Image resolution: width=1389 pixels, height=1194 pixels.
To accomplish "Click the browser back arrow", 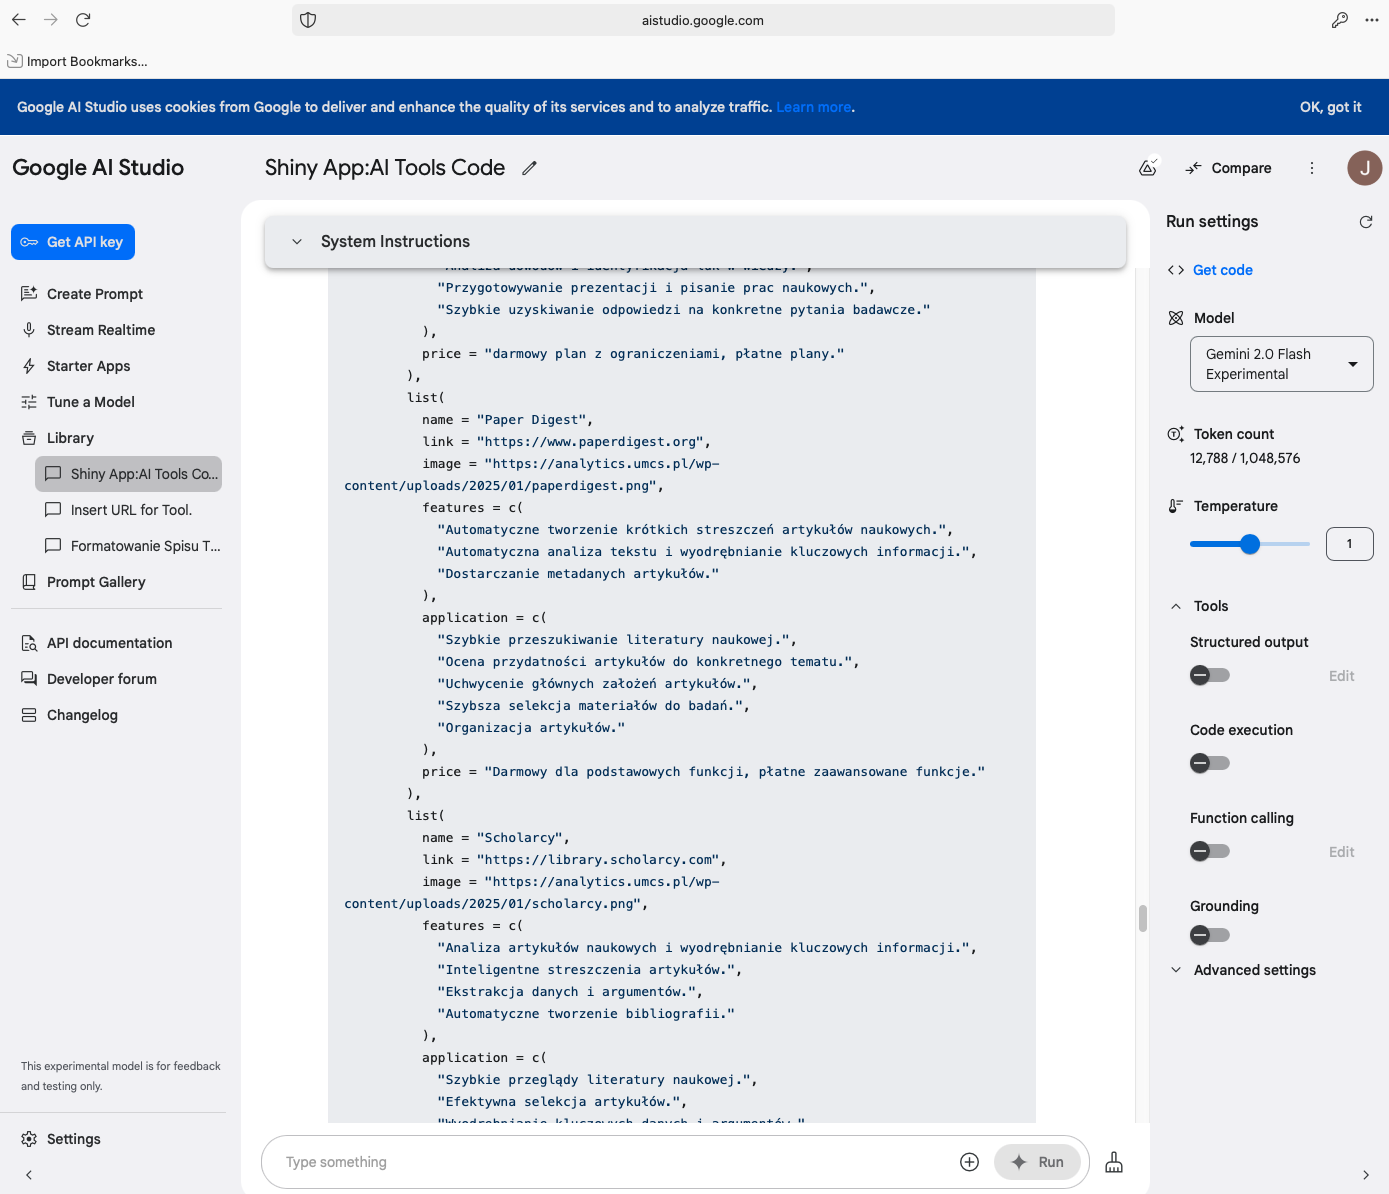I will point(19,20).
